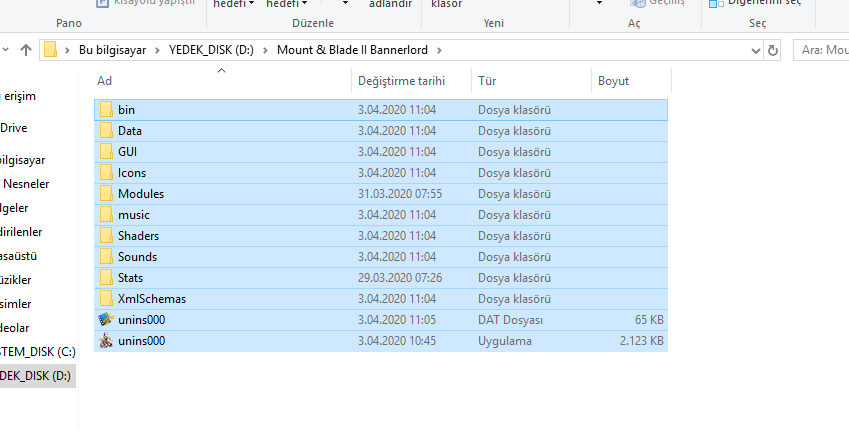Click the Stats folder icon
The image size is (849, 431).
coord(106,278)
